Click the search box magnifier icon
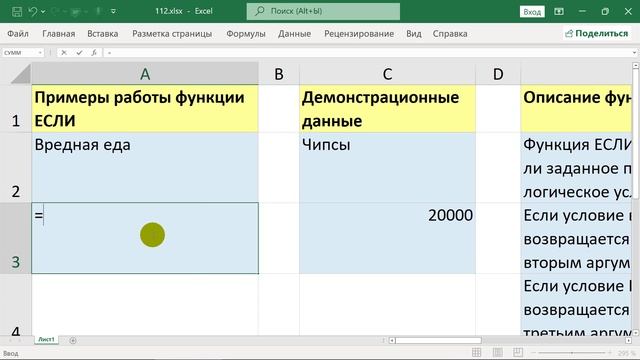Screen dimensions: 640x360 coord(260,11)
